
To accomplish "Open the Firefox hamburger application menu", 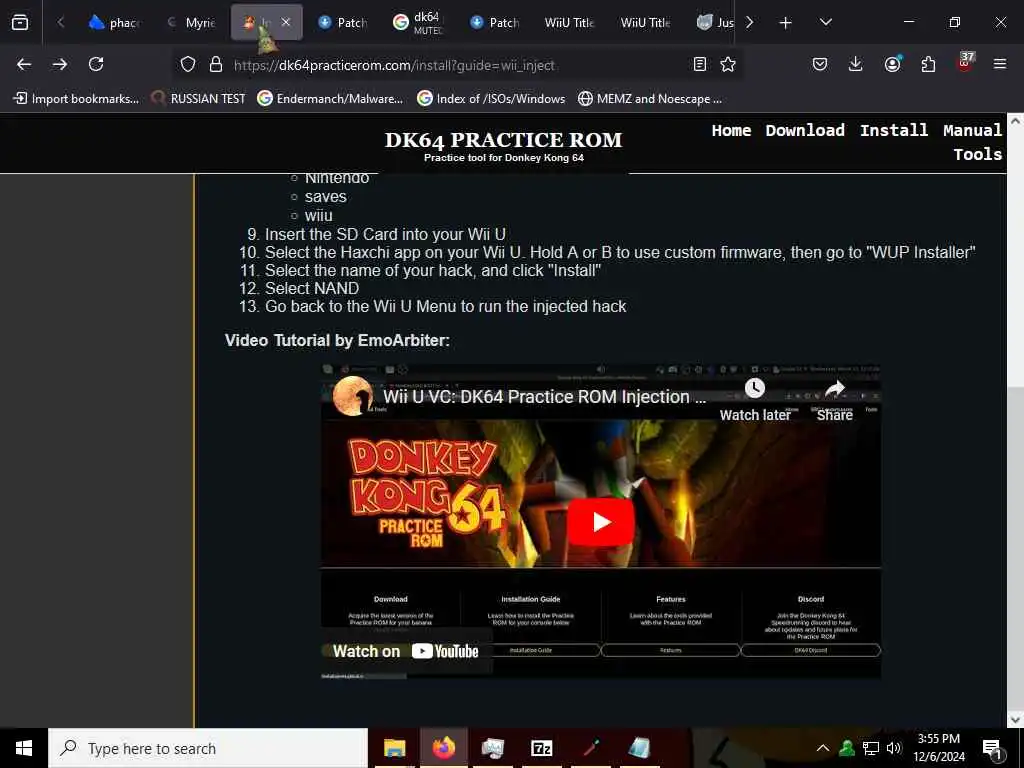I will 1000,64.
